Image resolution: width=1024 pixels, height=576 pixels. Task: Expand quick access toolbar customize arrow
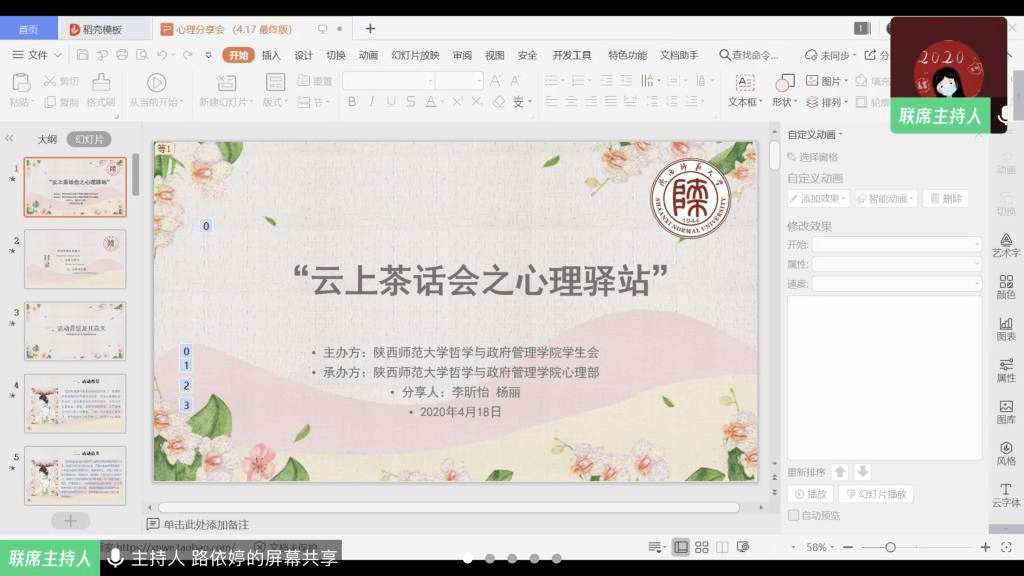click(208, 56)
